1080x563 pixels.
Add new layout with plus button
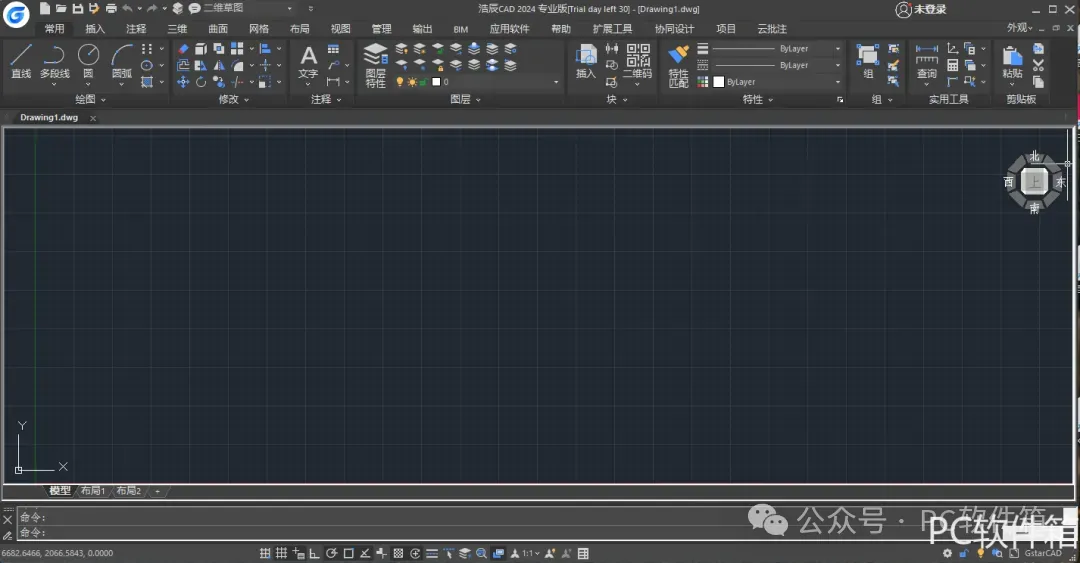(x=157, y=491)
